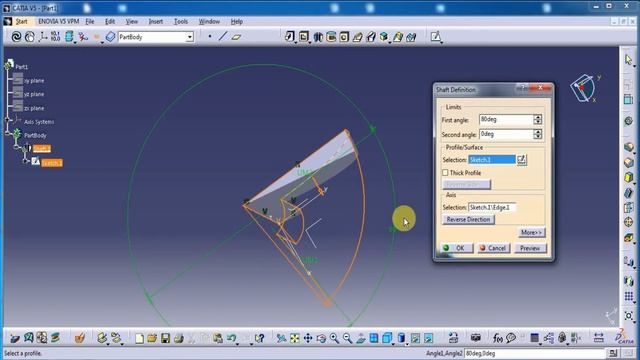The width and height of the screenshot is (640, 360).
Task: Open the PartBody dropdown arrow
Action: [190, 37]
